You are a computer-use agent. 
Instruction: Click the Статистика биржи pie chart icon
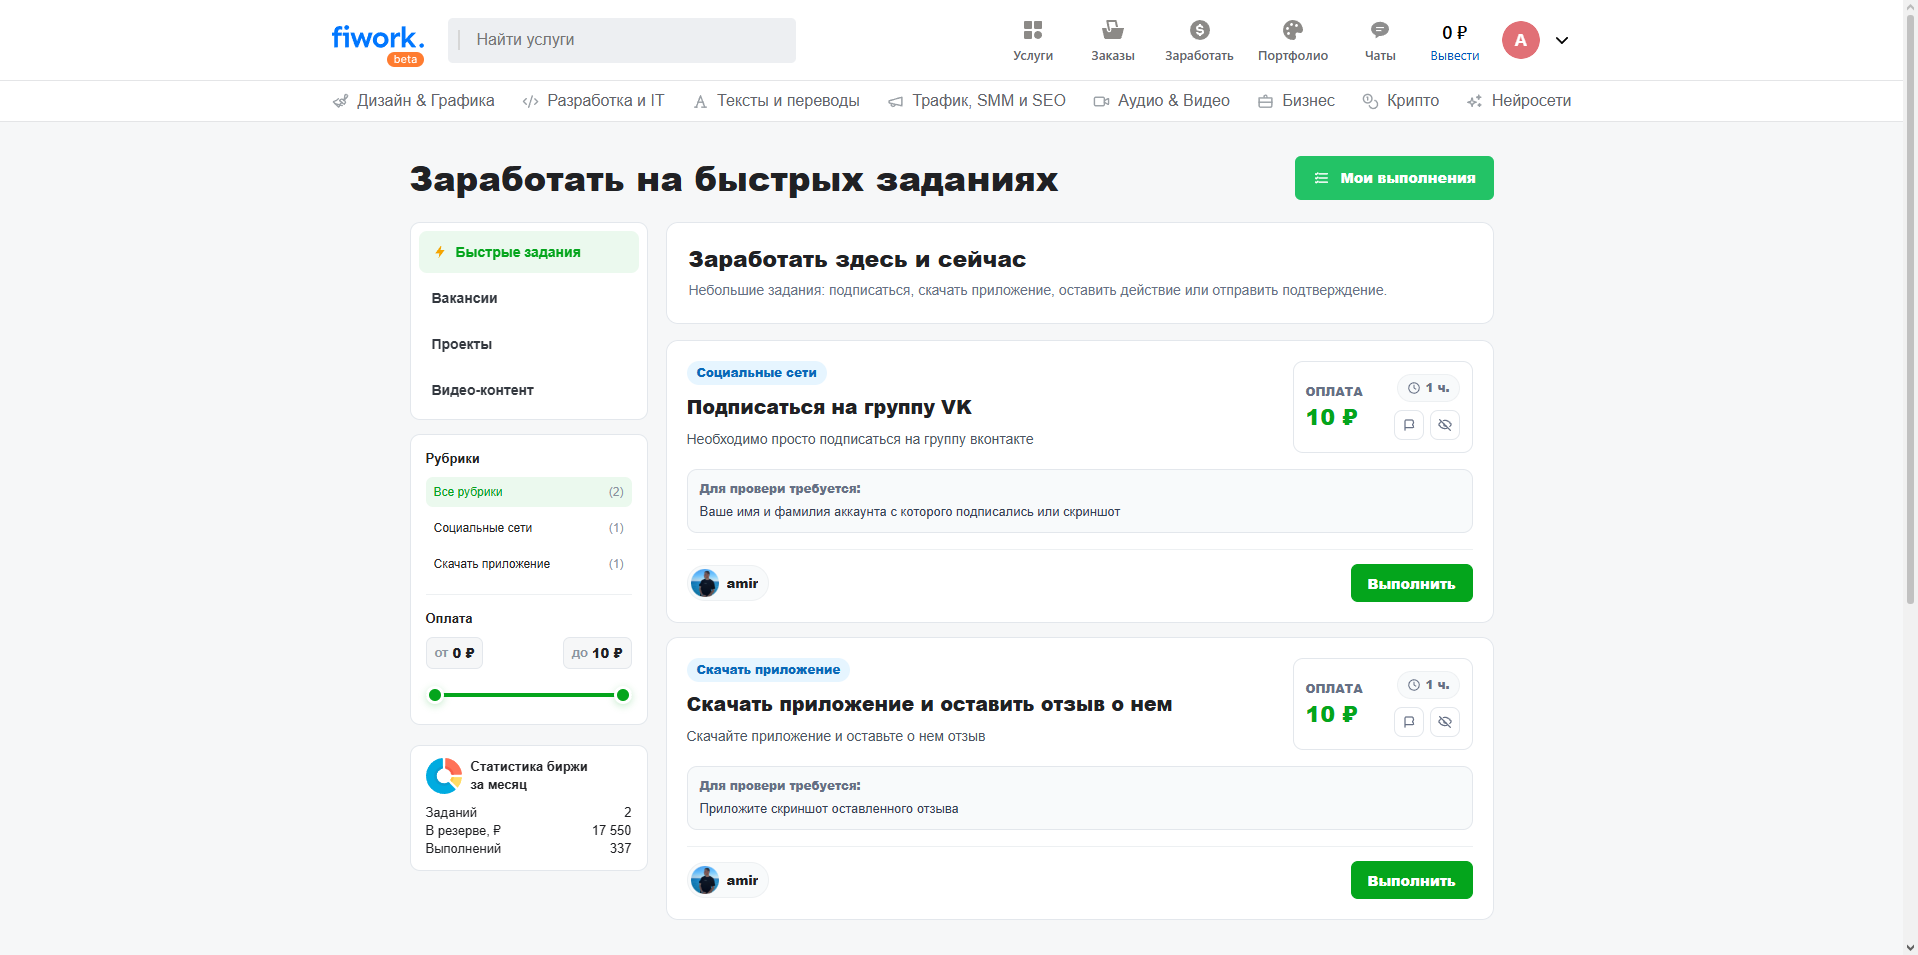444,776
